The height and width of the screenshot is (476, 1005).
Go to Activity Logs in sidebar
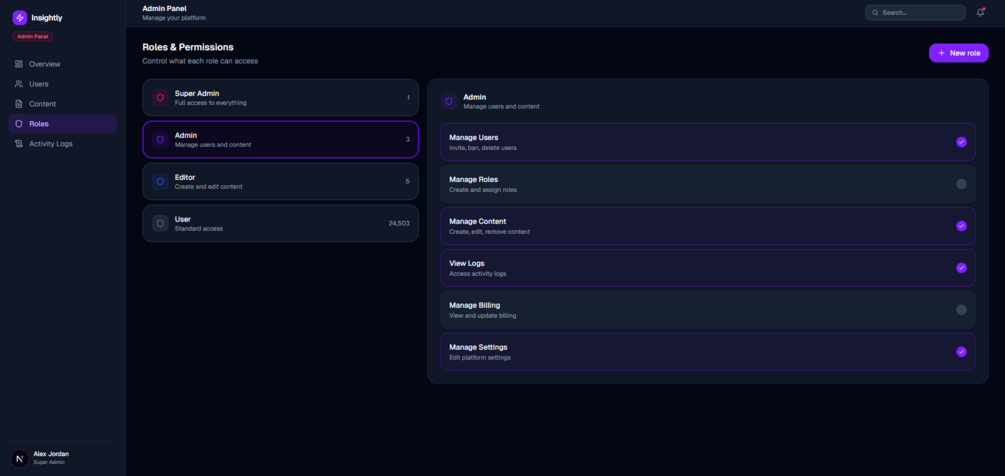point(62,144)
